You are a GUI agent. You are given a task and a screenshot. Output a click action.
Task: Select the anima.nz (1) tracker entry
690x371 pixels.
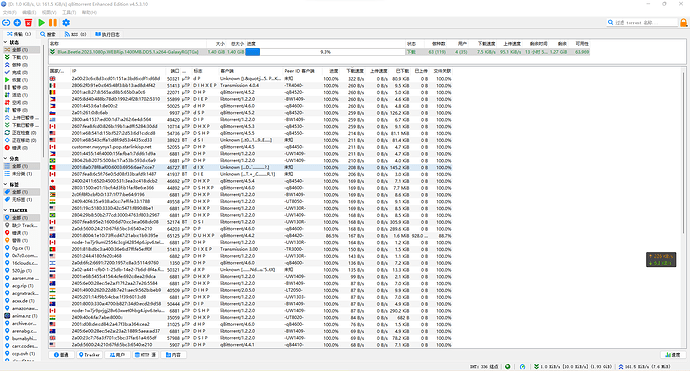(x=21, y=316)
